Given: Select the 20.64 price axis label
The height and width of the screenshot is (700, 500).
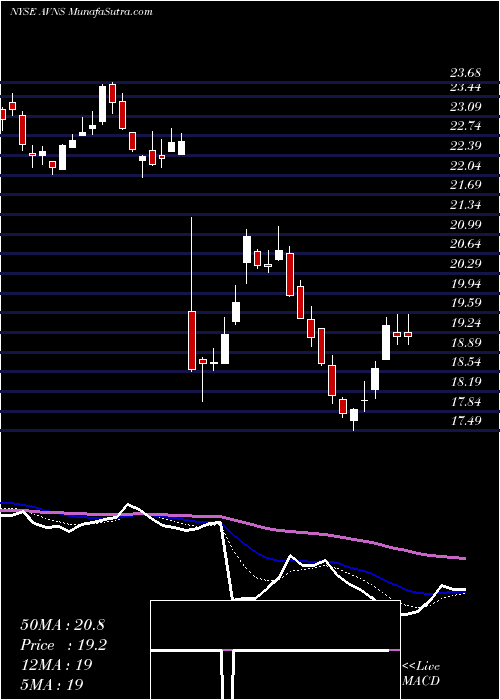Looking at the screenshot, I should [466, 244].
